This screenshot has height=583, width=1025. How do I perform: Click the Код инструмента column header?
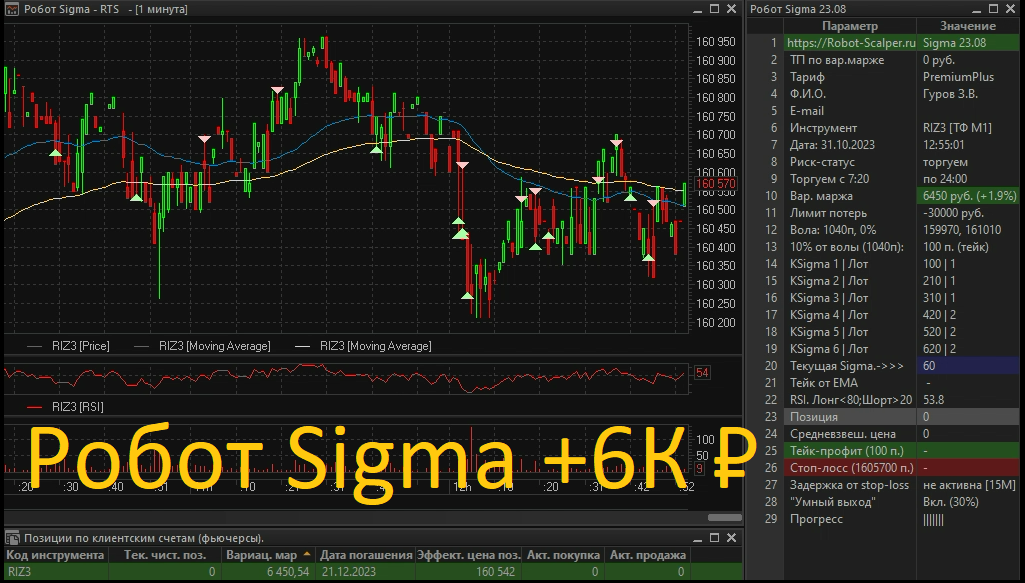coord(56,555)
